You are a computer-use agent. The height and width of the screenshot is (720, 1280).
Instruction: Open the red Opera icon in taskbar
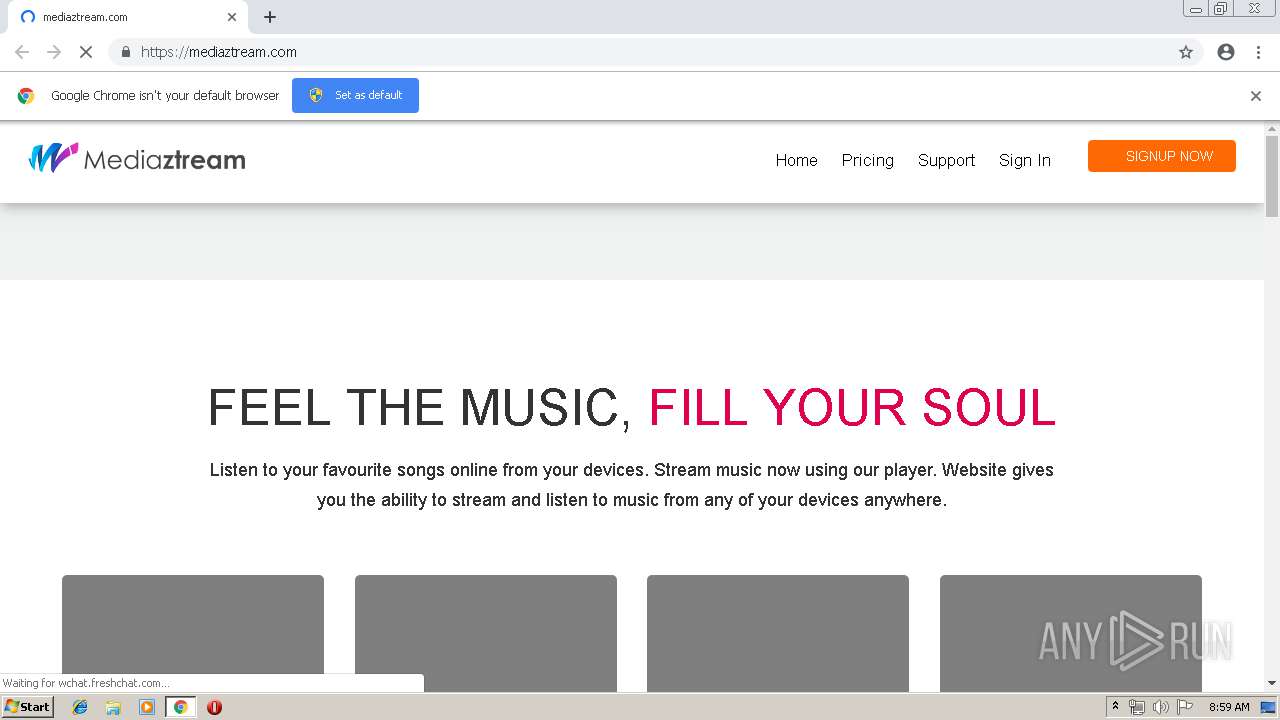click(x=214, y=707)
